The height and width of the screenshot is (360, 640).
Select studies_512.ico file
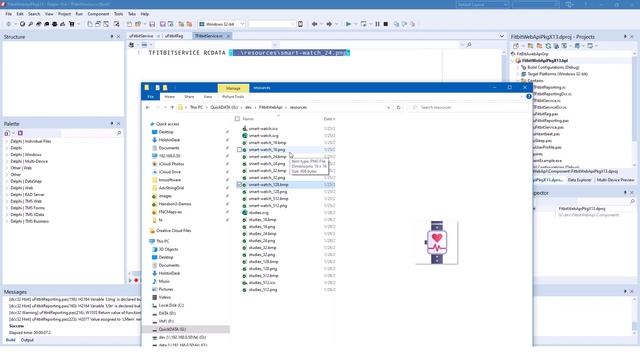pyautogui.click(x=262, y=282)
